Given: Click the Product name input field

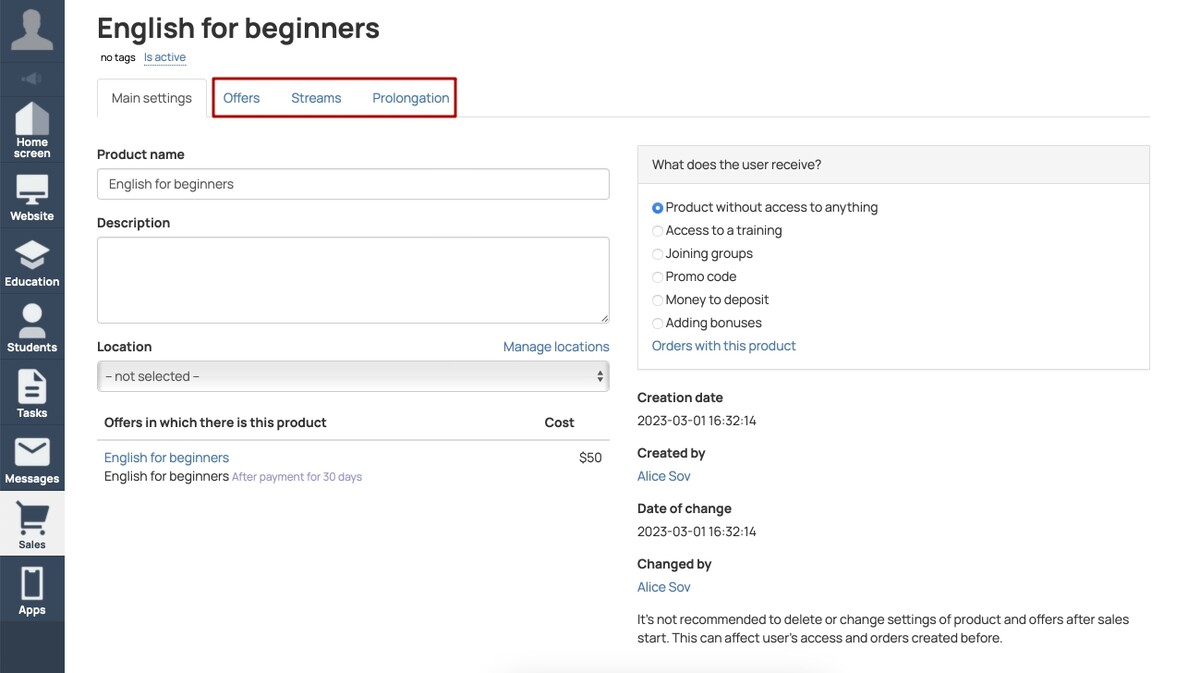Looking at the screenshot, I should click(x=353, y=184).
